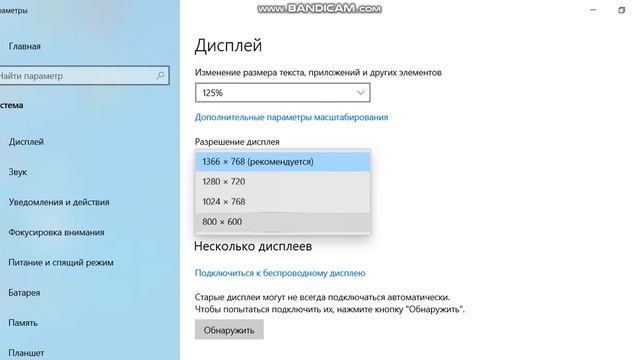Open Планшет settings in sidebar

26,353
